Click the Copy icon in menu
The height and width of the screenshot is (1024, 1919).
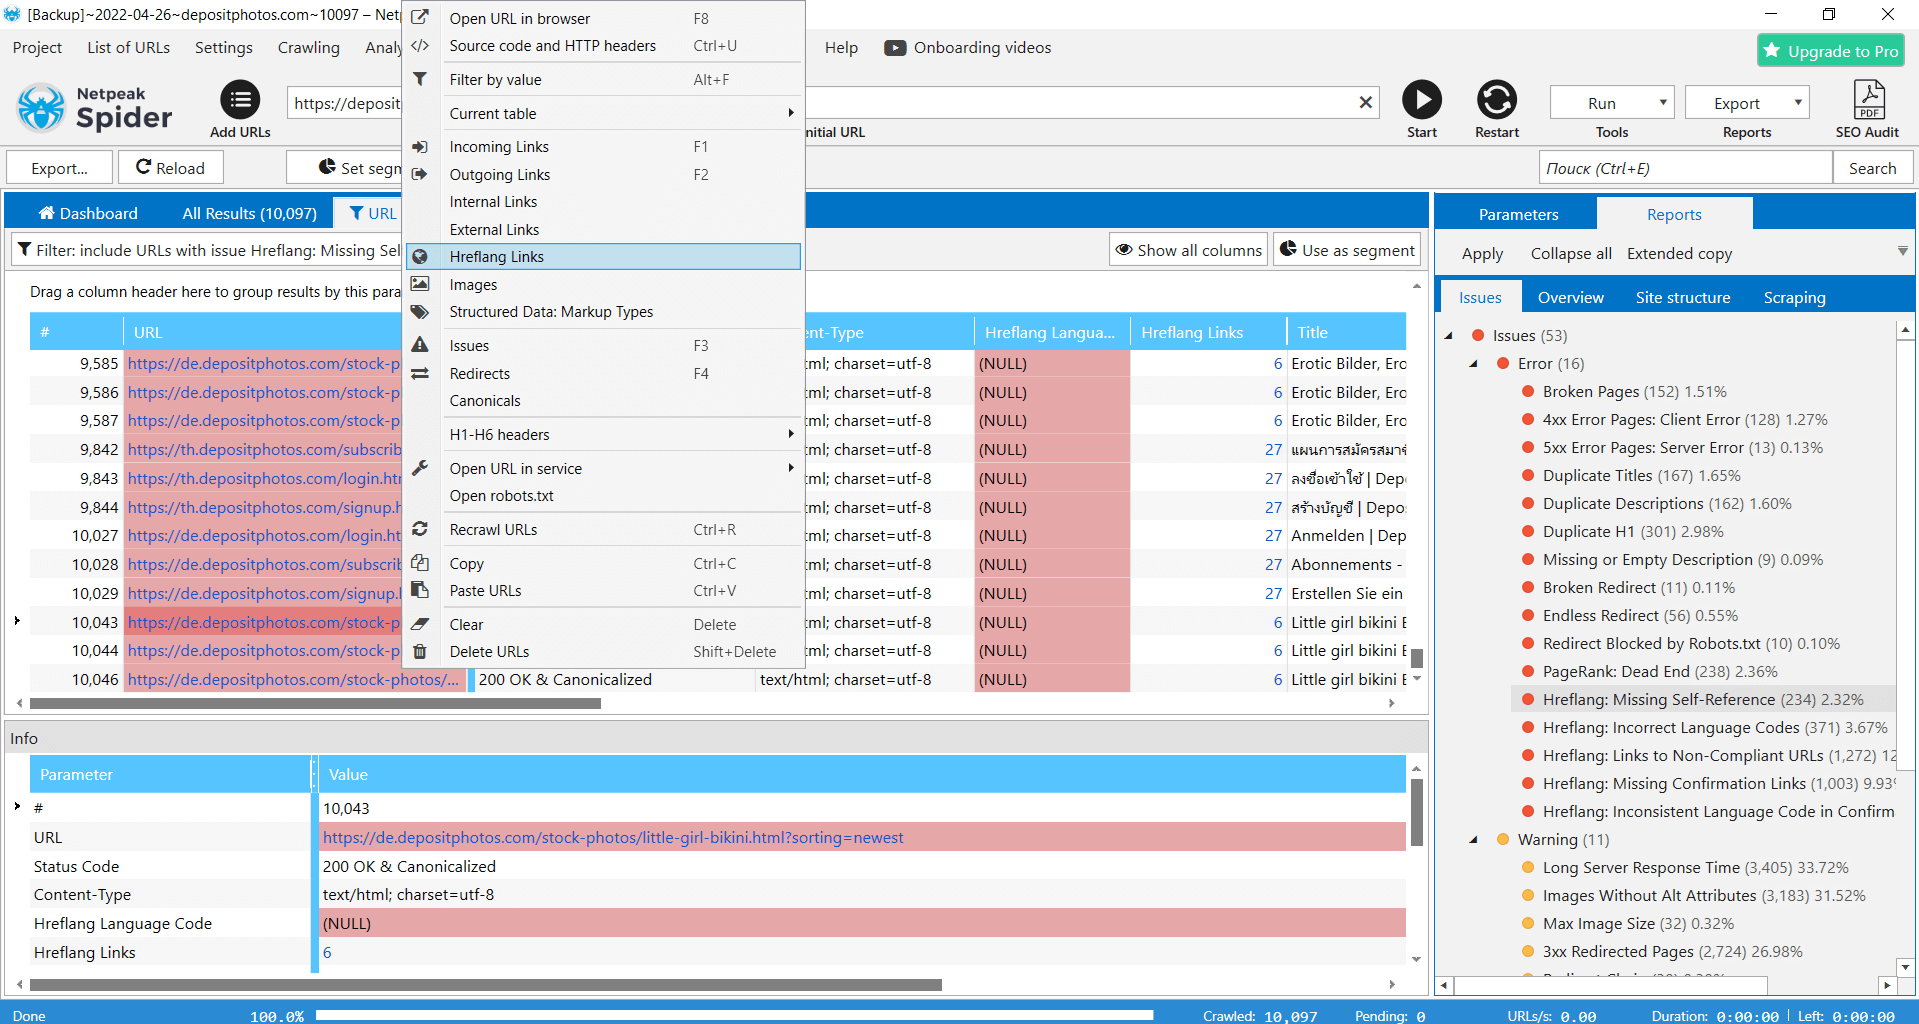coord(420,563)
